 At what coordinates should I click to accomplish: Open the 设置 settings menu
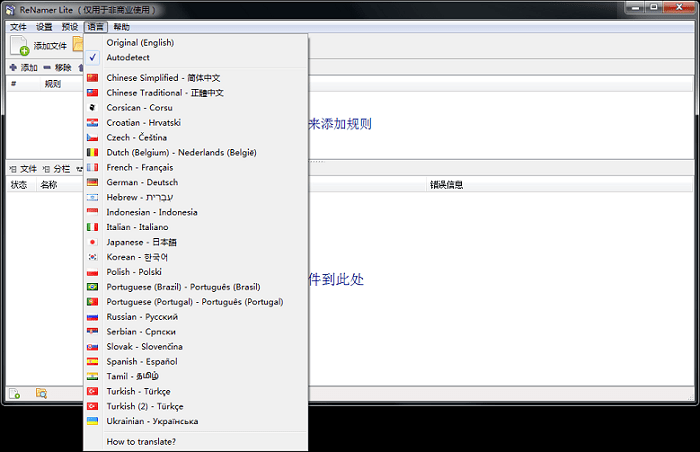tap(44, 27)
